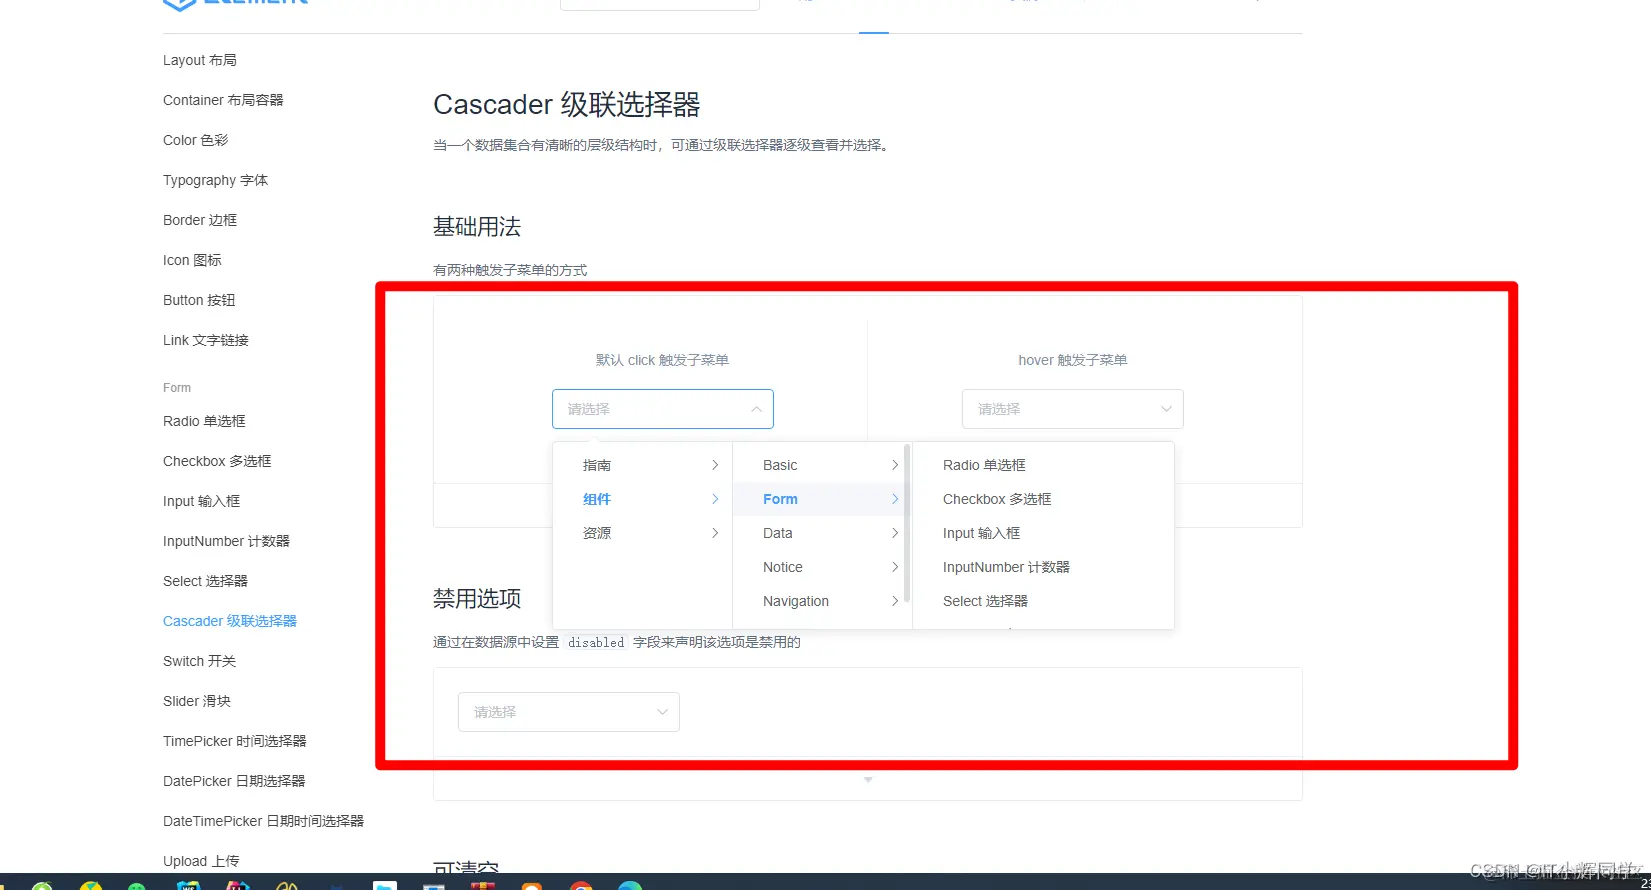The width and height of the screenshot is (1651, 890).
Task: Open the hover-trigger 请选择 cascader dropdown
Action: point(1073,409)
